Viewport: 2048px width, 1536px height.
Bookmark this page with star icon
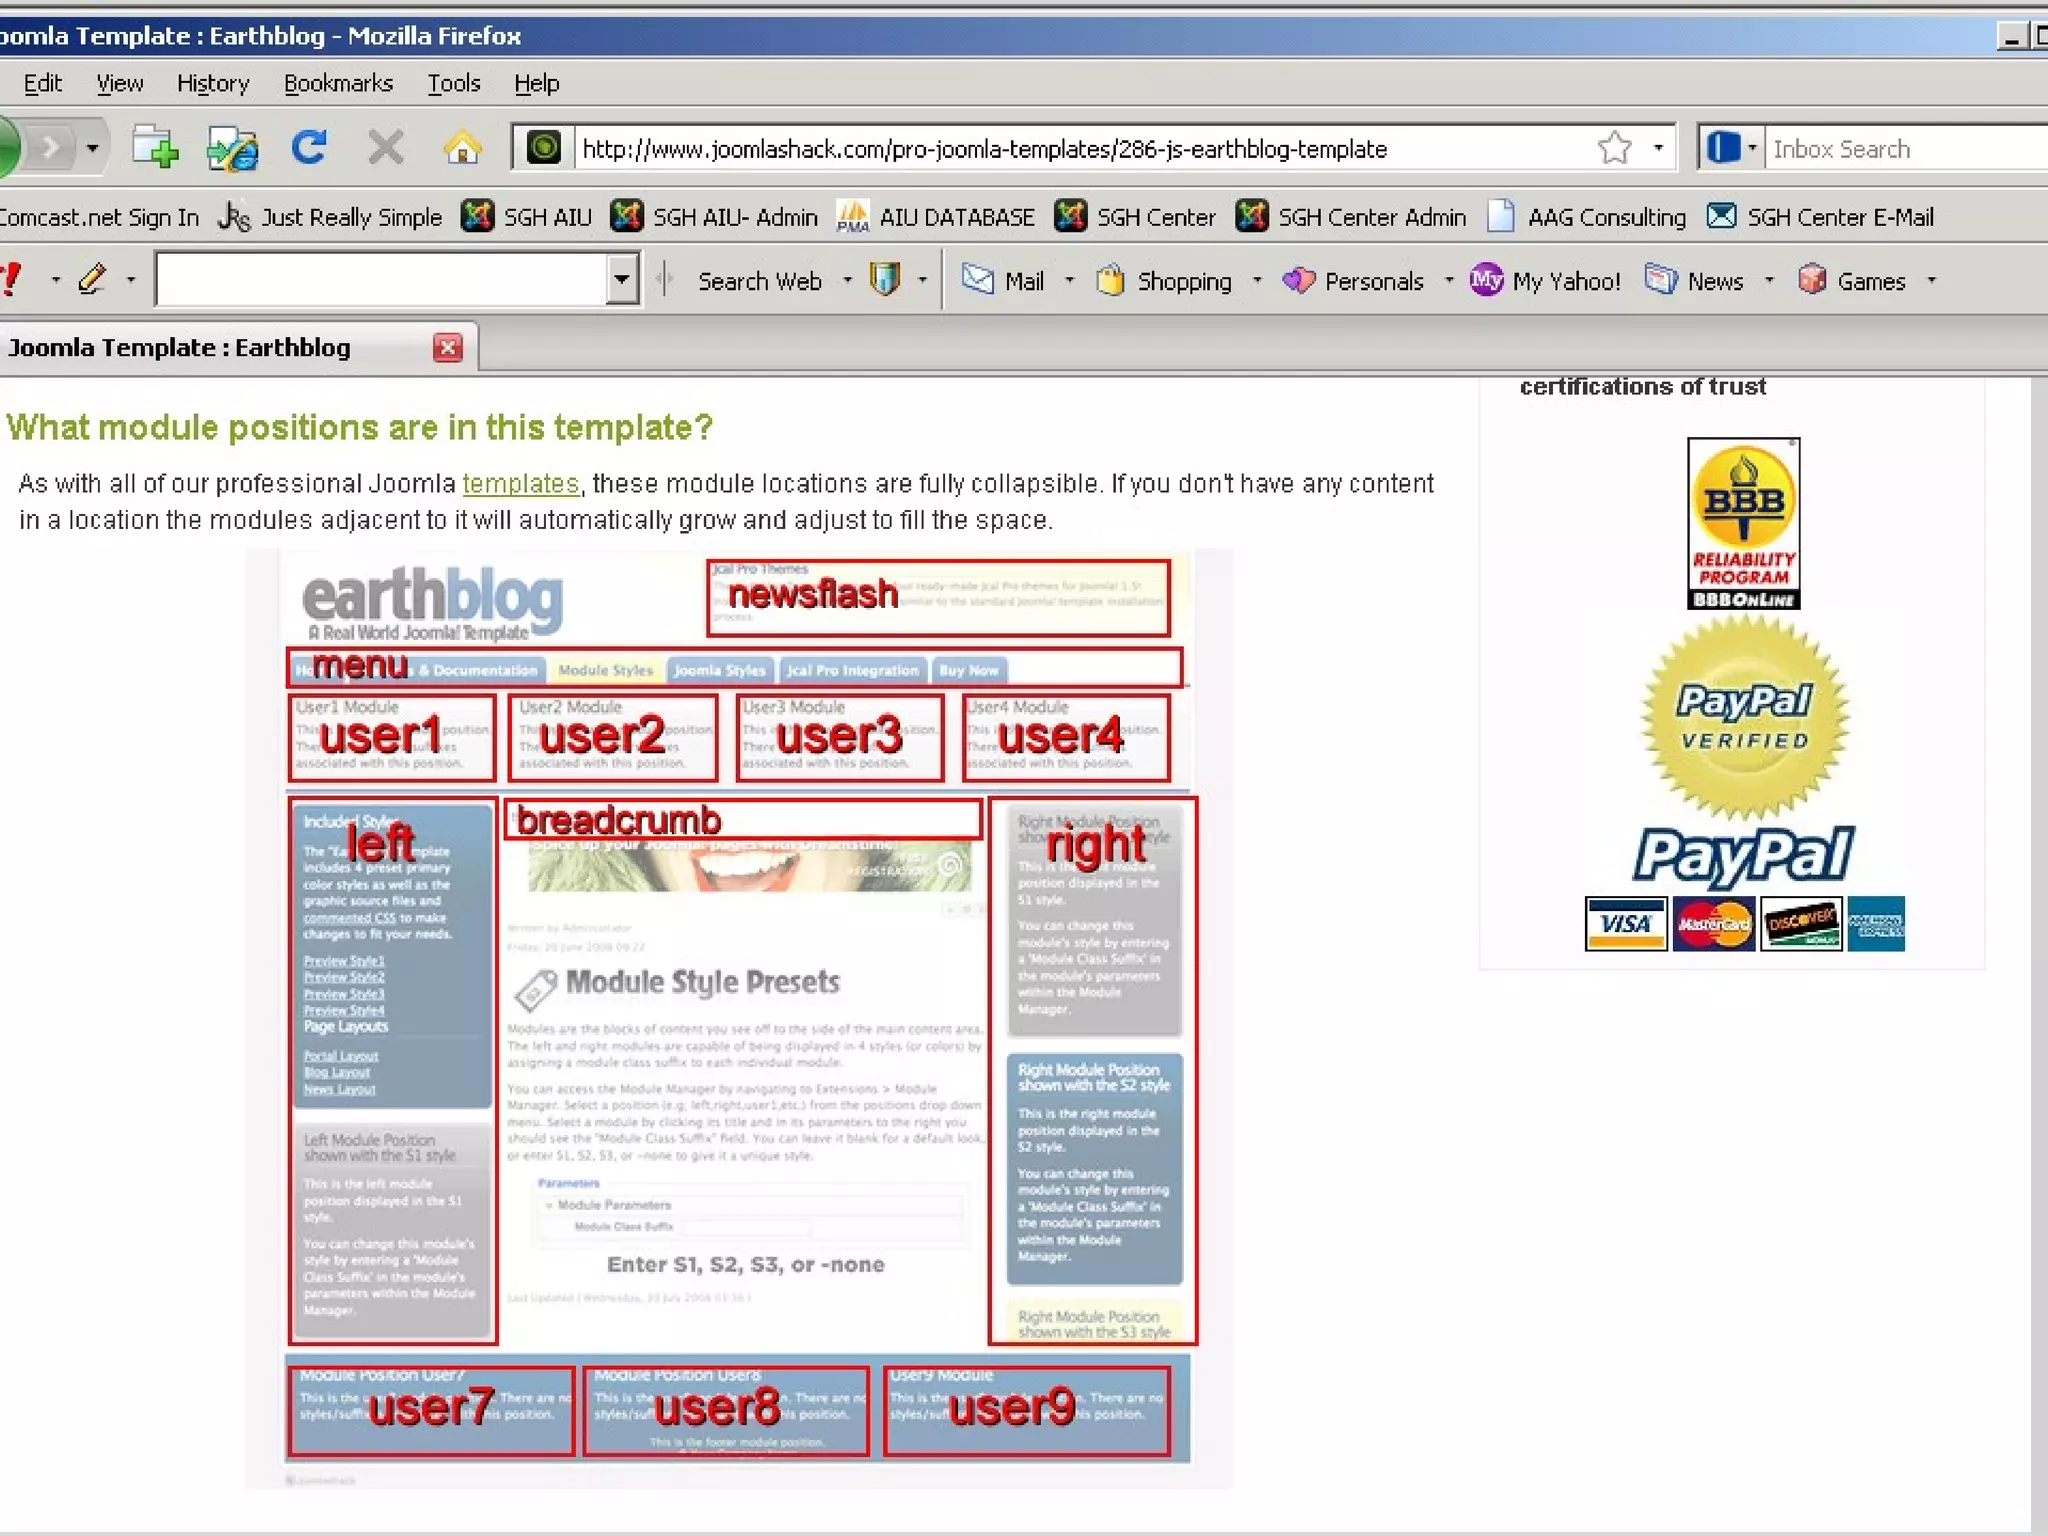coord(1614,148)
